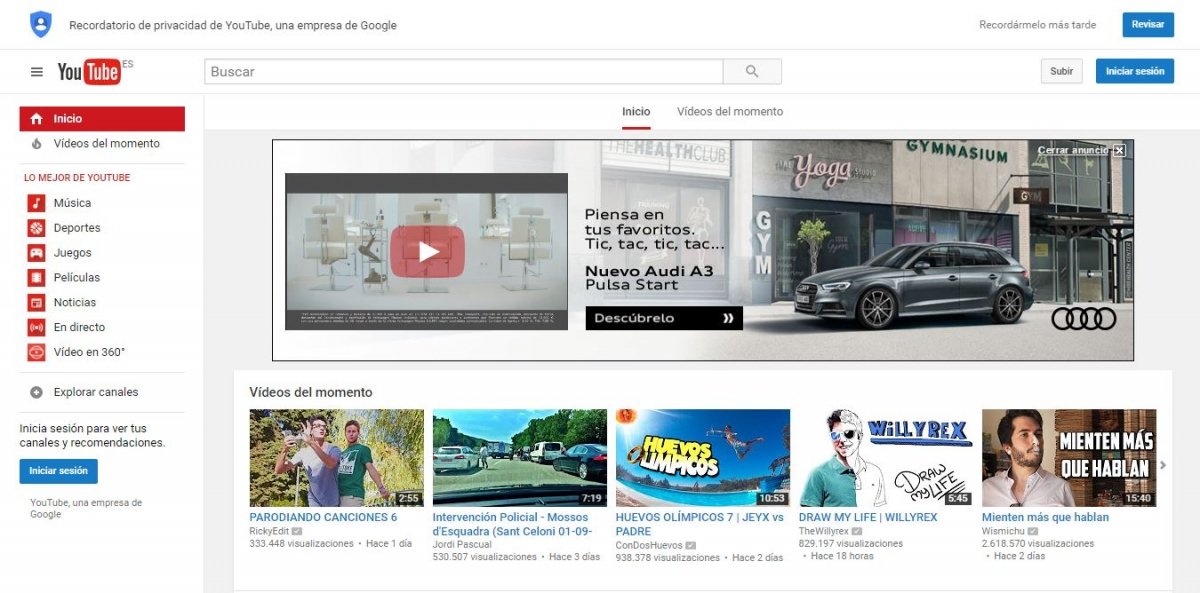1200x593 pixels.
Task: Click the En directo live icon
Action: point(36,328)
